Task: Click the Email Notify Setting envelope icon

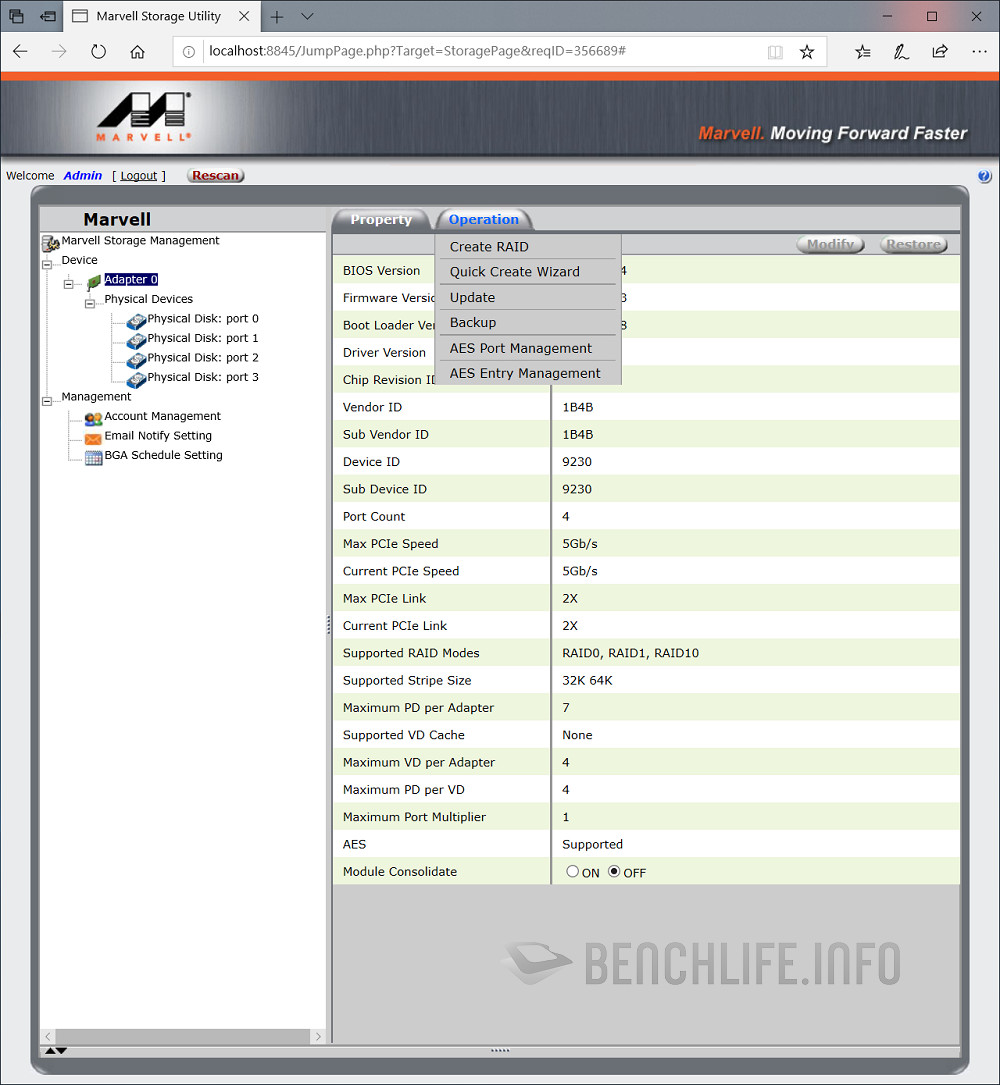Action: coord(93,438)
